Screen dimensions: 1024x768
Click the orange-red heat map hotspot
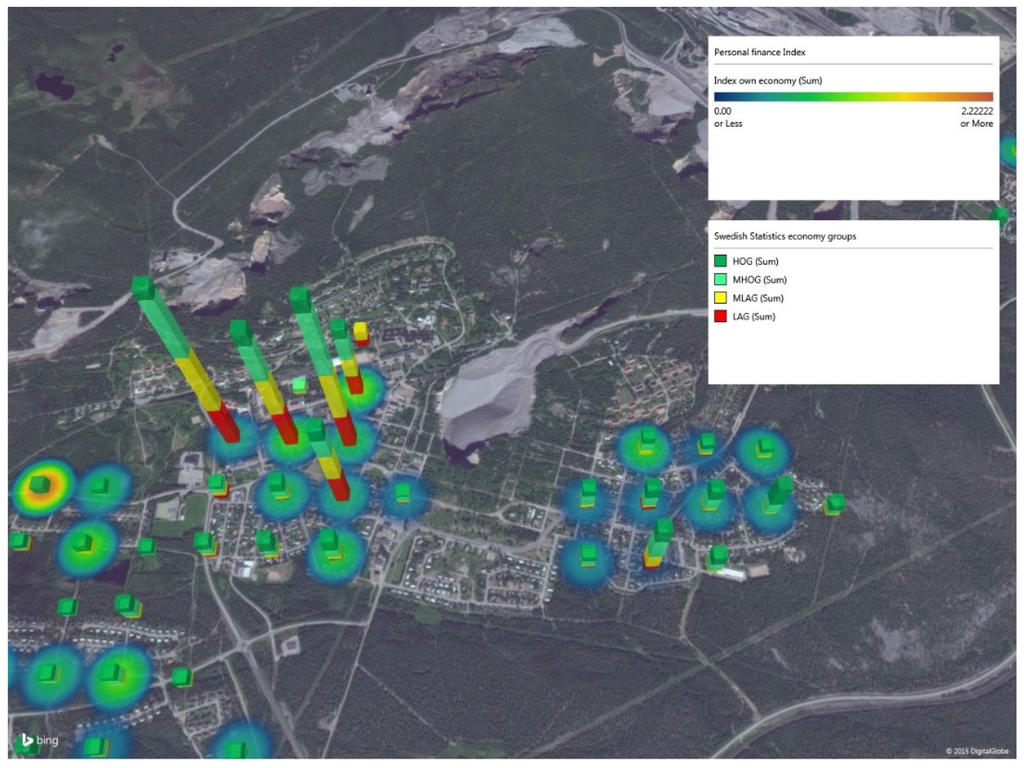click(43, 489)
